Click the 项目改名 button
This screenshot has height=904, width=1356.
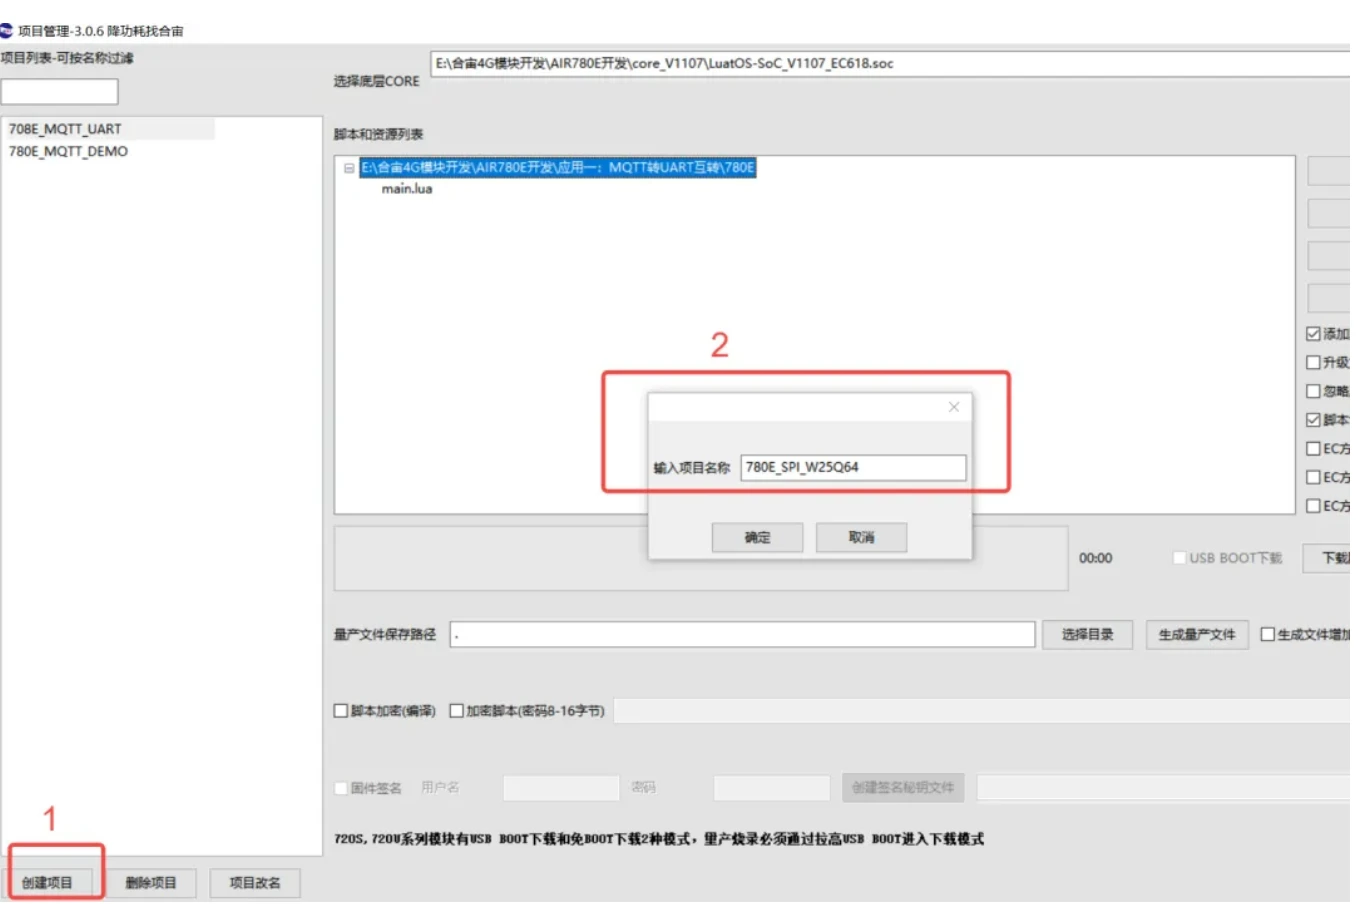point(254,883)
